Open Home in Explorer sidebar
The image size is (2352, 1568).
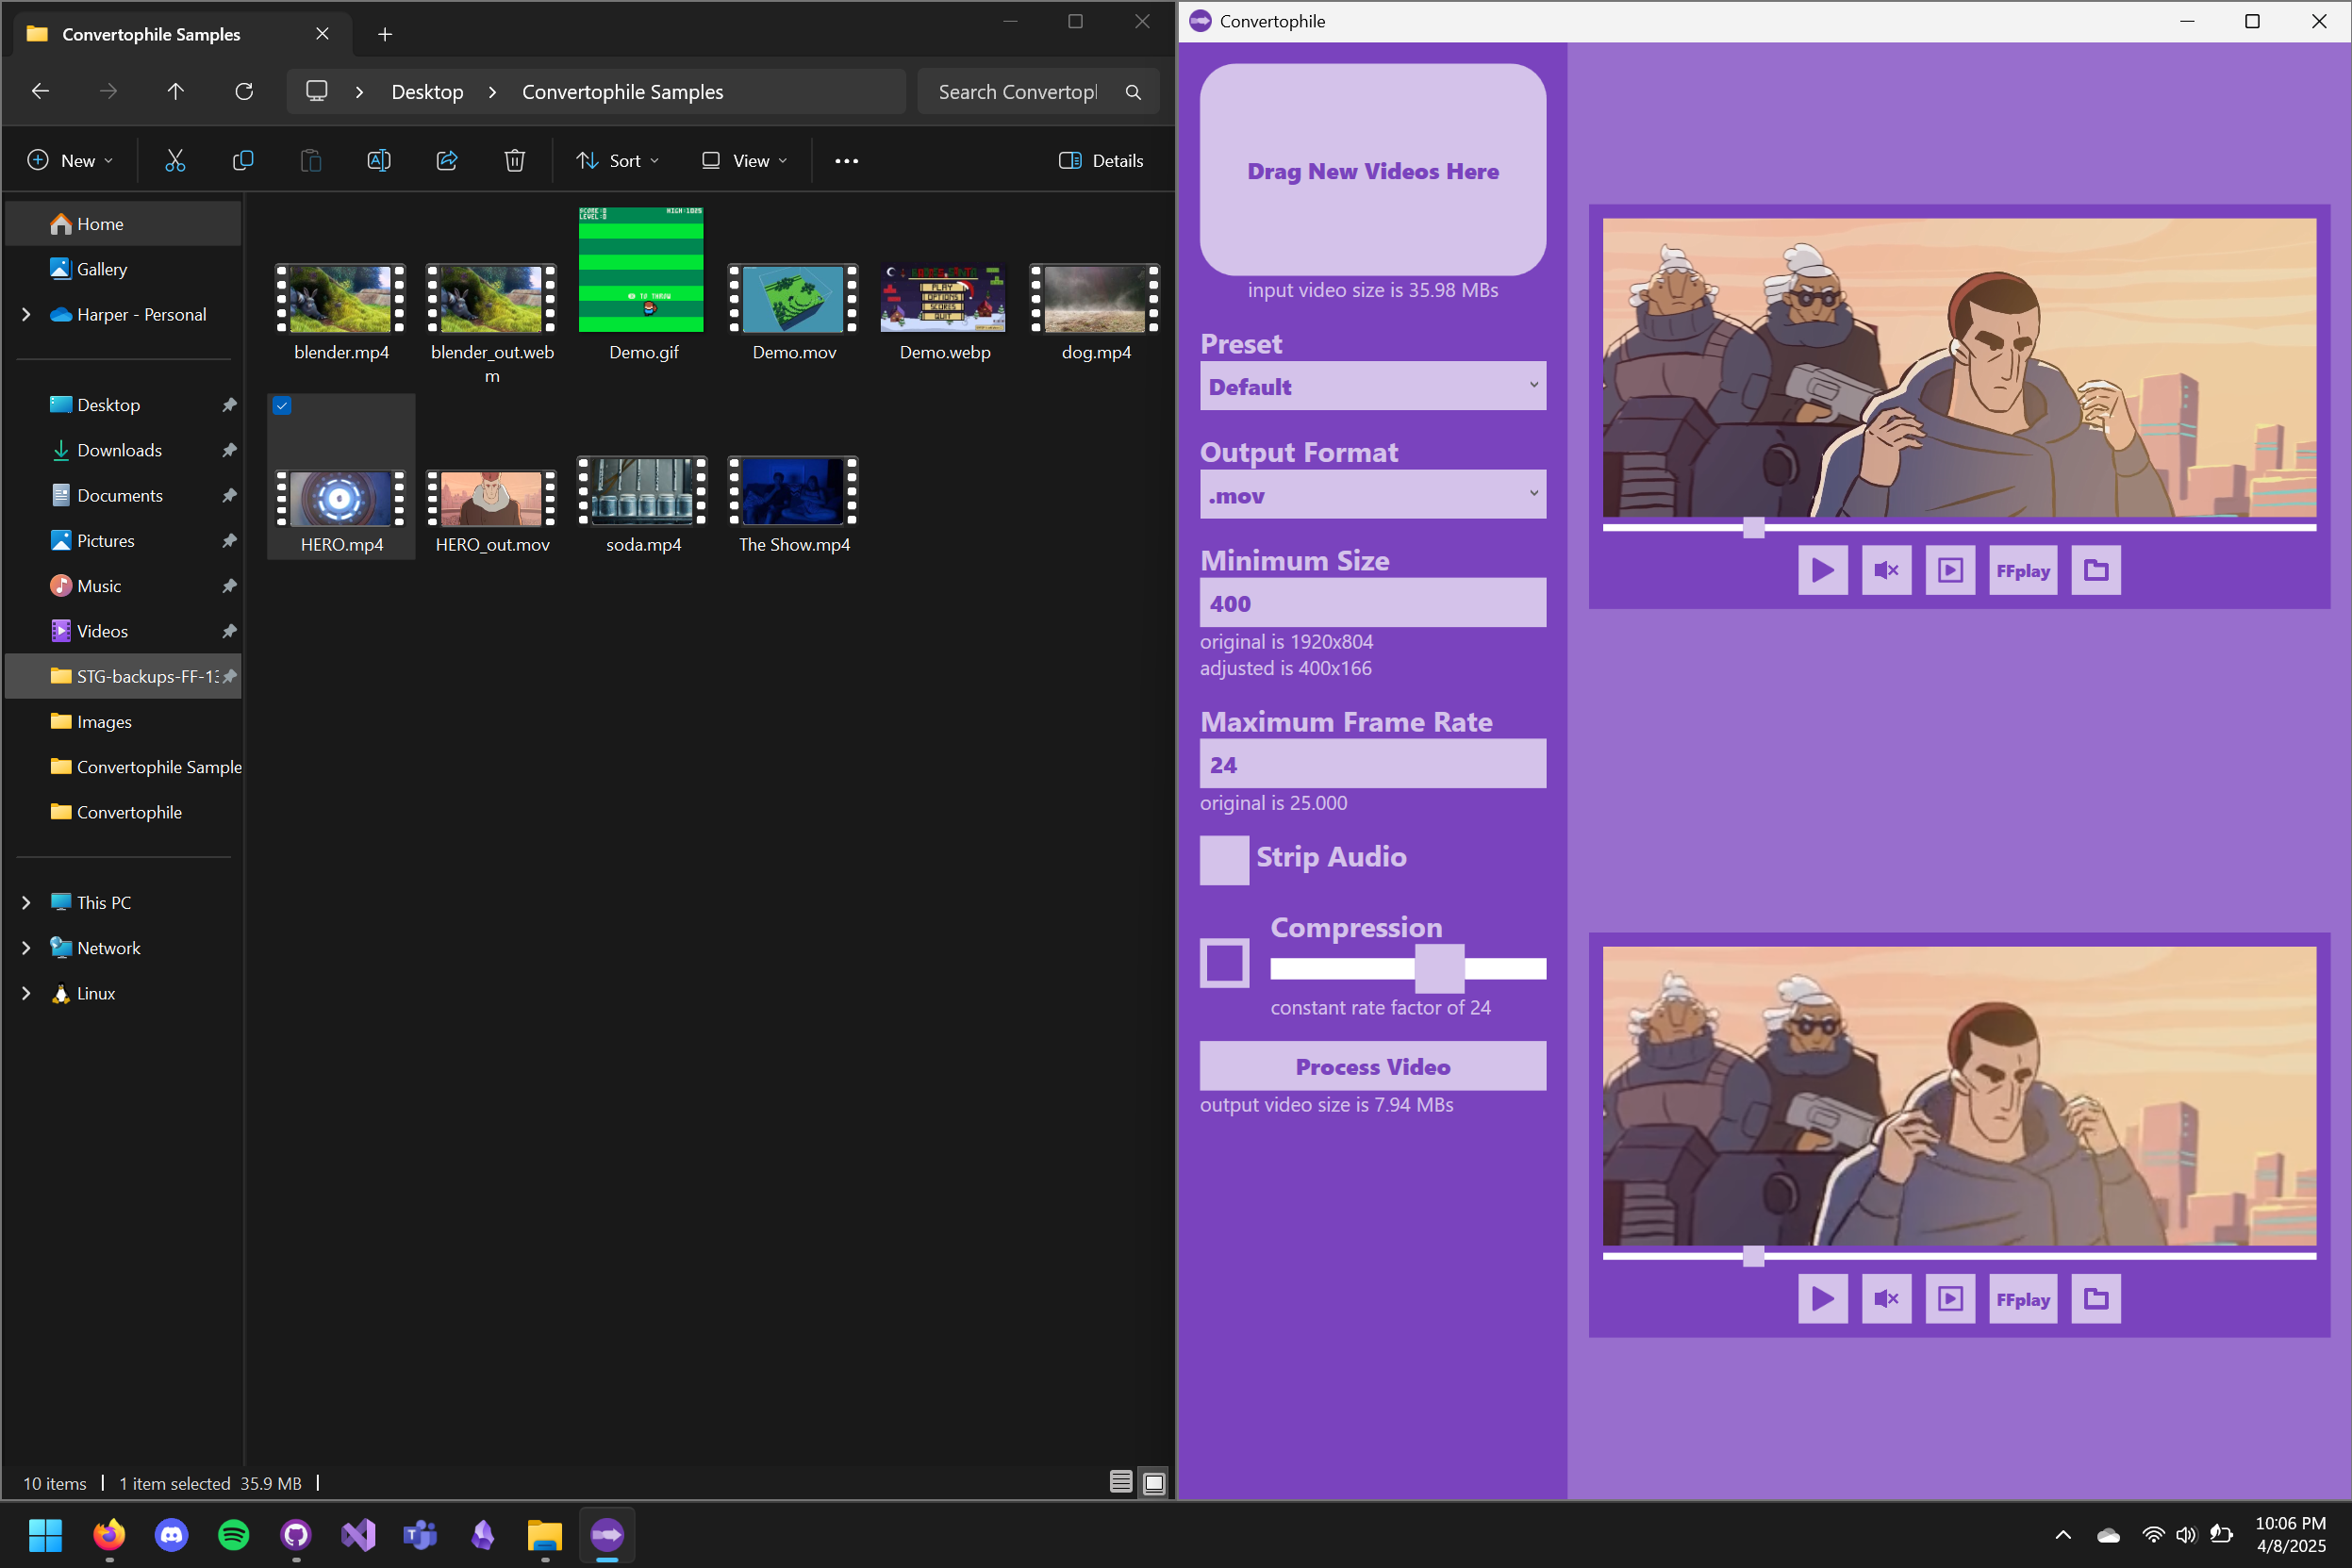coord(123,224)
